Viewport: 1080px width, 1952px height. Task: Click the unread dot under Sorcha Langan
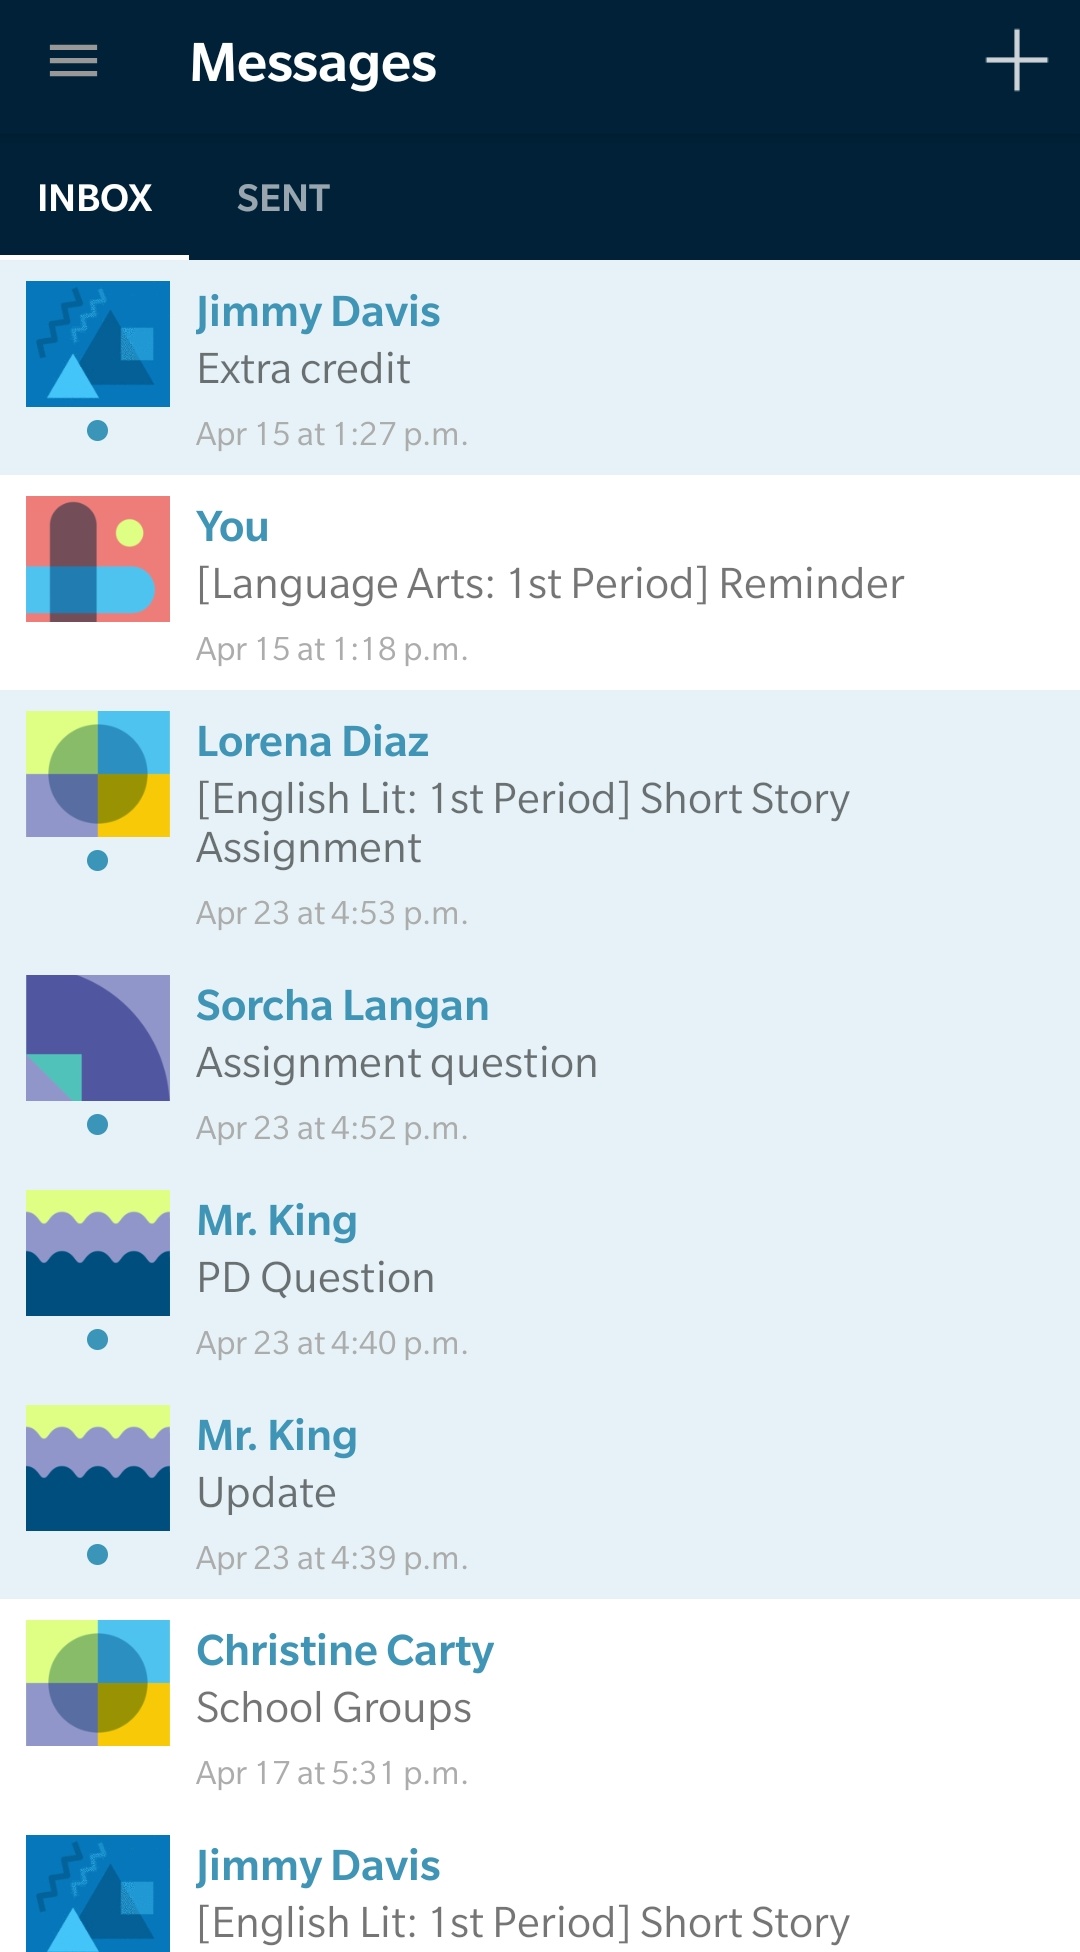coord(98,1125)
